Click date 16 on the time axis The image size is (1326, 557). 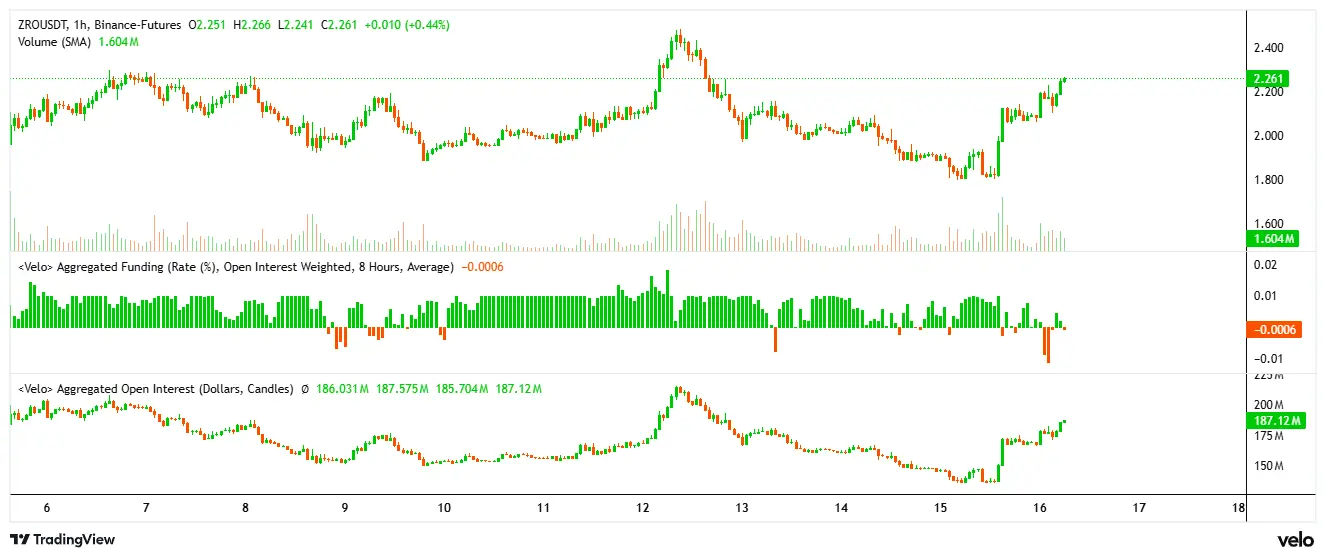click(x=1039, y=508)
